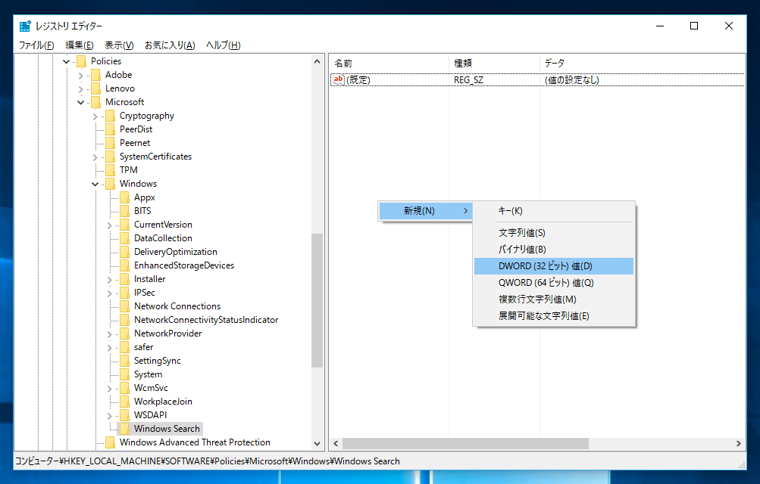Click the Lenovo folder icon
This screenshot has height=484, width=760.
click(96, 88)
